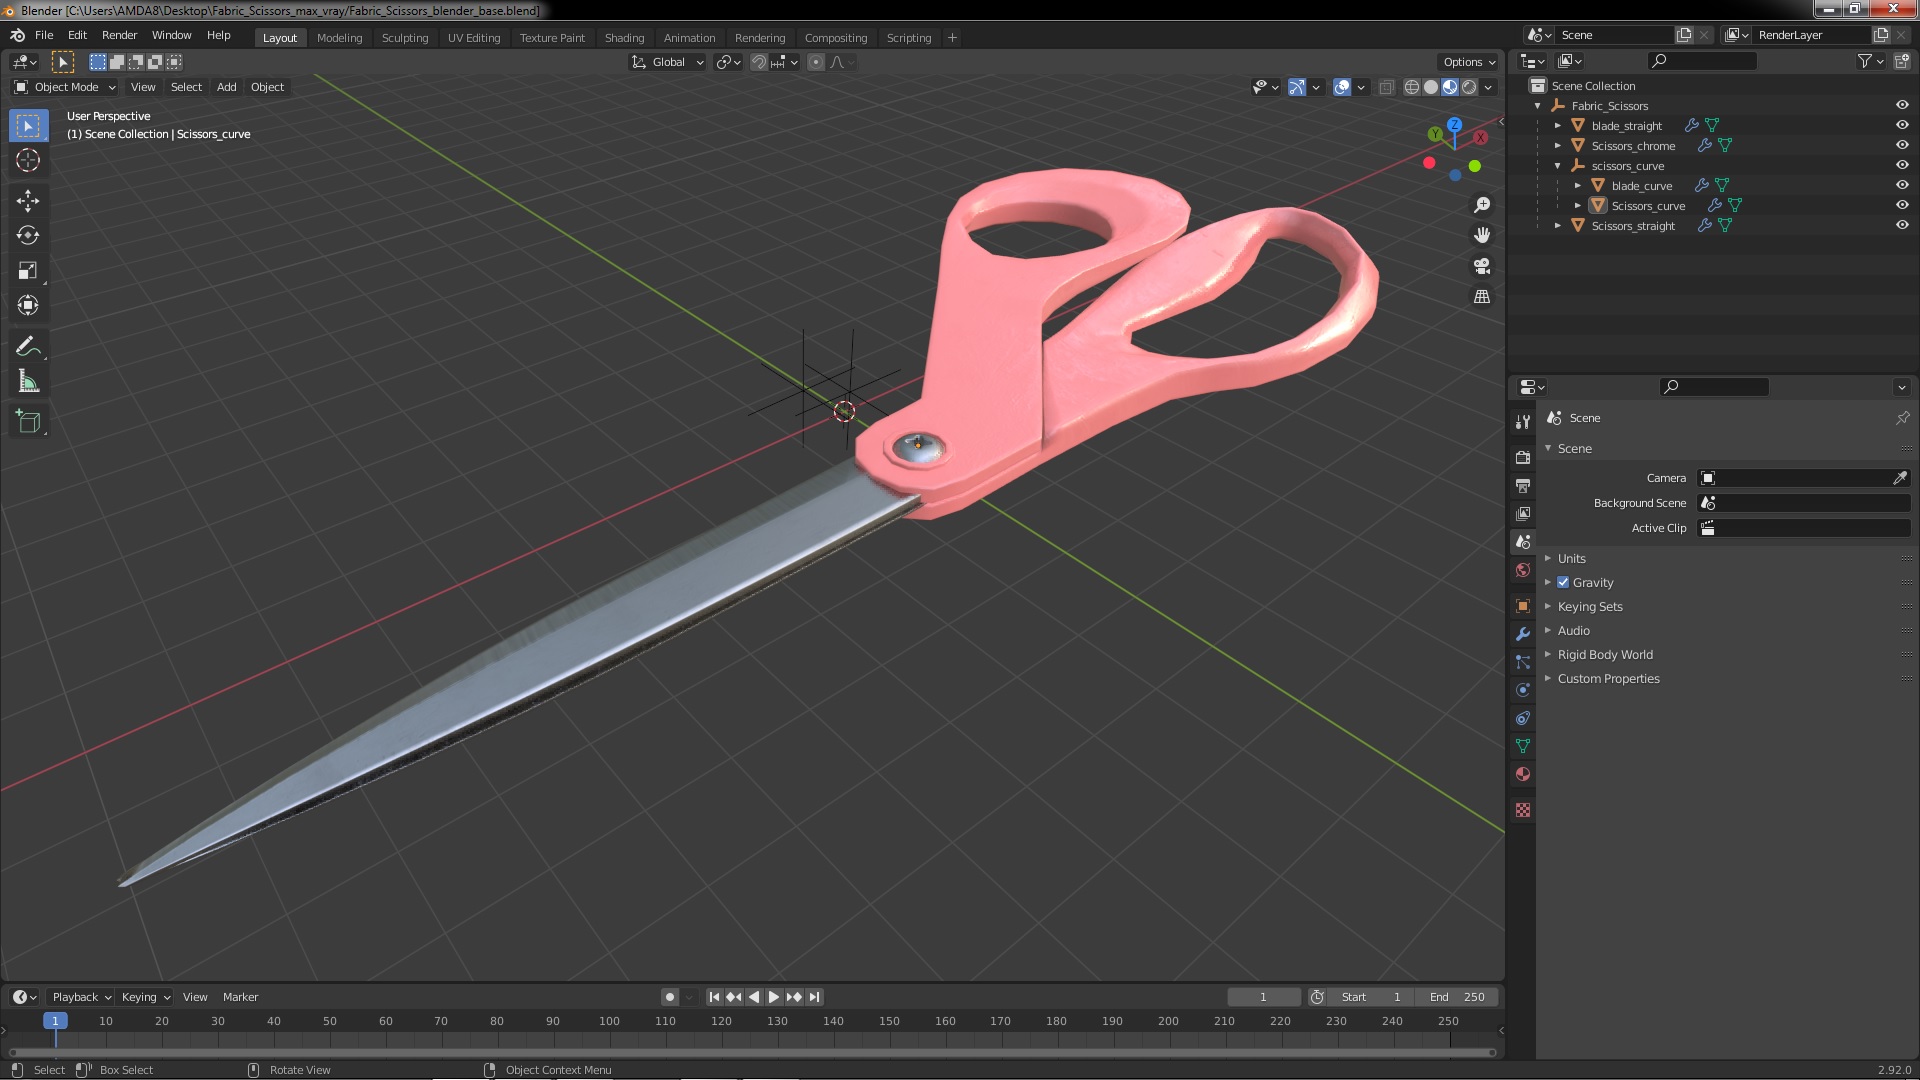The width and height of the screenshot is (1920, 1080).
Task: Open the File menu
Action: point(44,35)
